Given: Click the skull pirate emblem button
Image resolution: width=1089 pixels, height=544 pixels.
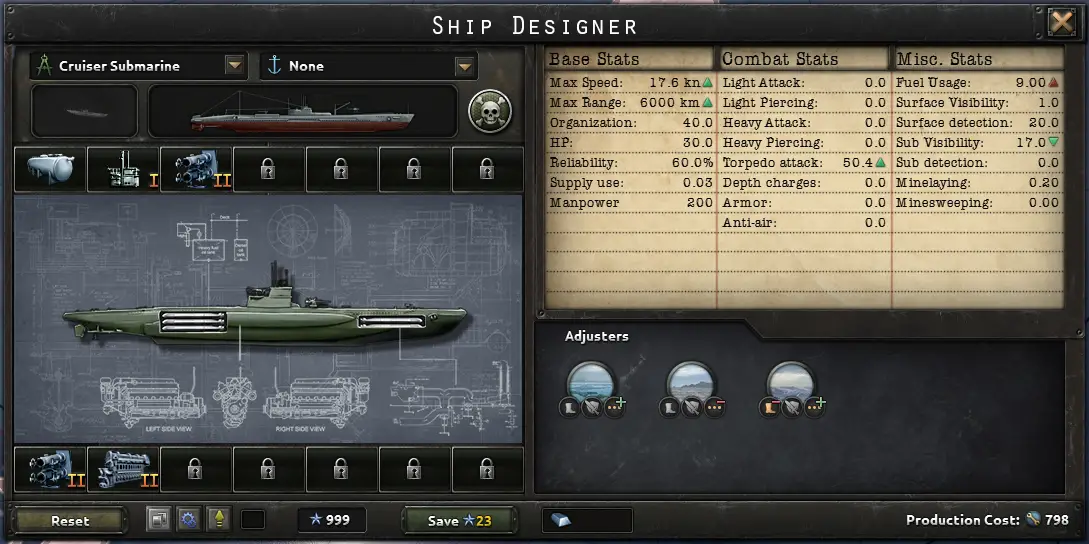Looking at the screenshot, I should (x=490, y=110).
